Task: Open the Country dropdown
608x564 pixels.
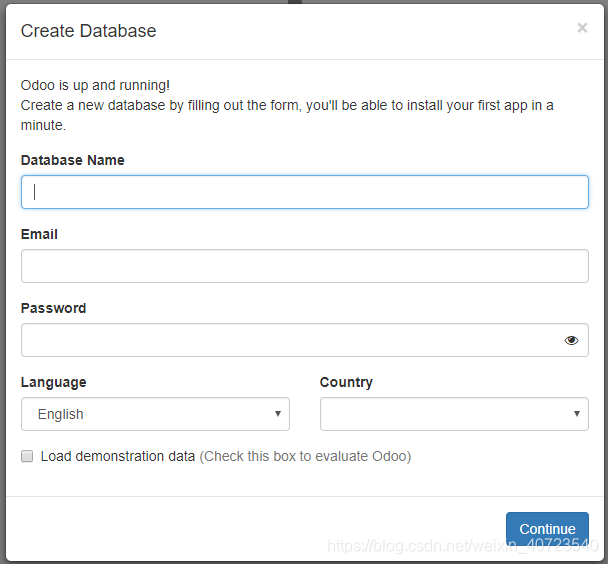Action: click(x=454, y=414)
